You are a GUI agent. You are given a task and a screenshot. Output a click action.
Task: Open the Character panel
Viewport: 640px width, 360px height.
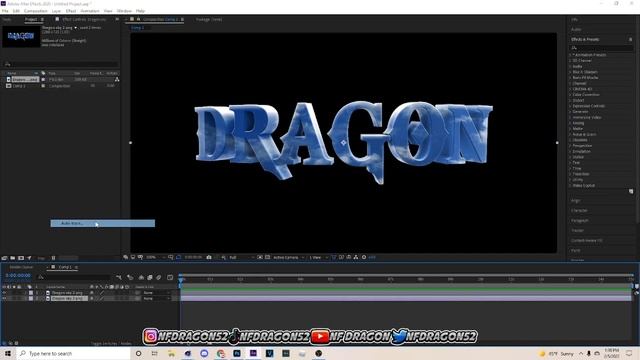(579, 211)
